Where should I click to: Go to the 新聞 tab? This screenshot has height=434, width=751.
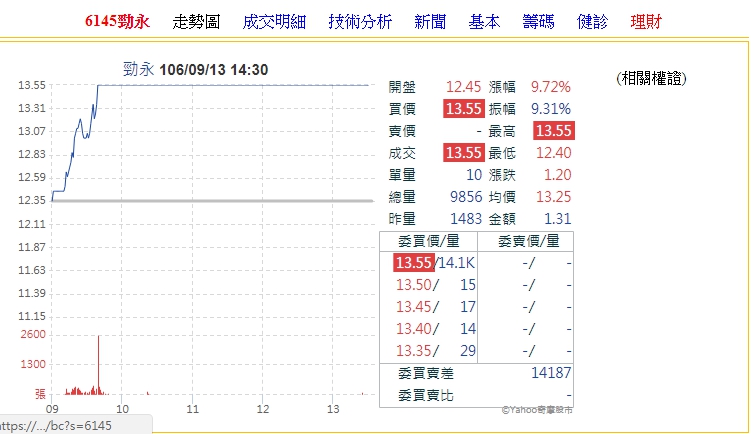pyautogui.click(x=430, y=22)
